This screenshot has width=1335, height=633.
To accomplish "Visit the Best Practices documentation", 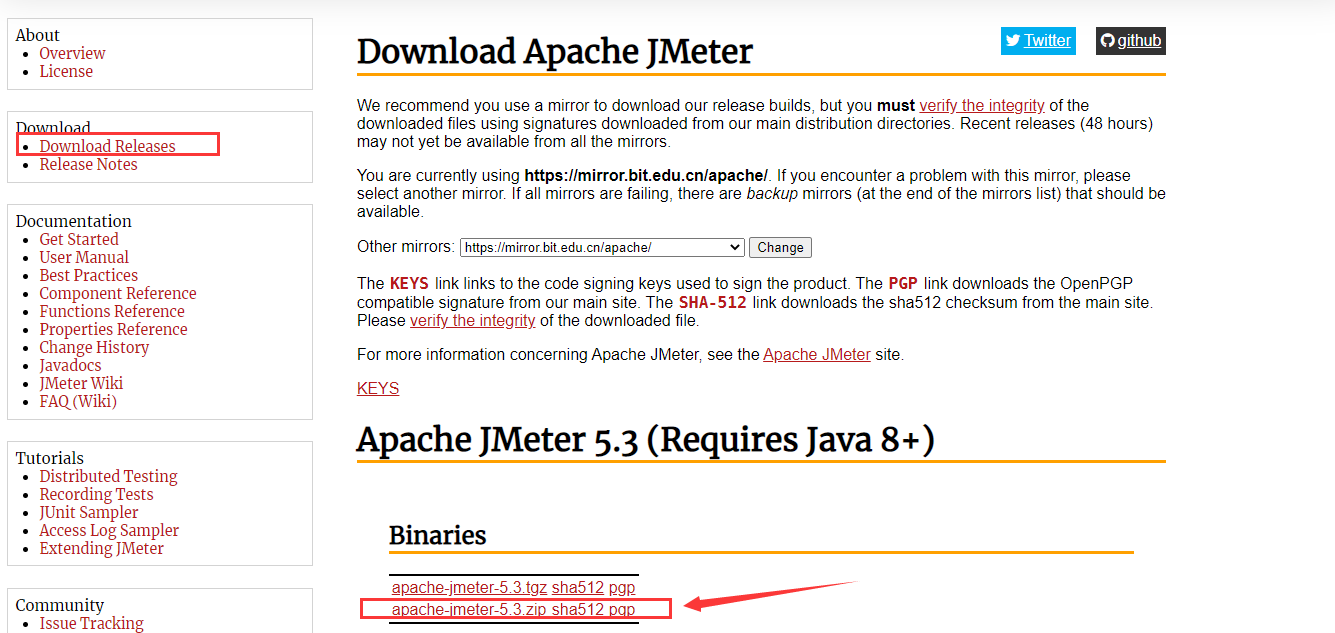I will (88, 275).
